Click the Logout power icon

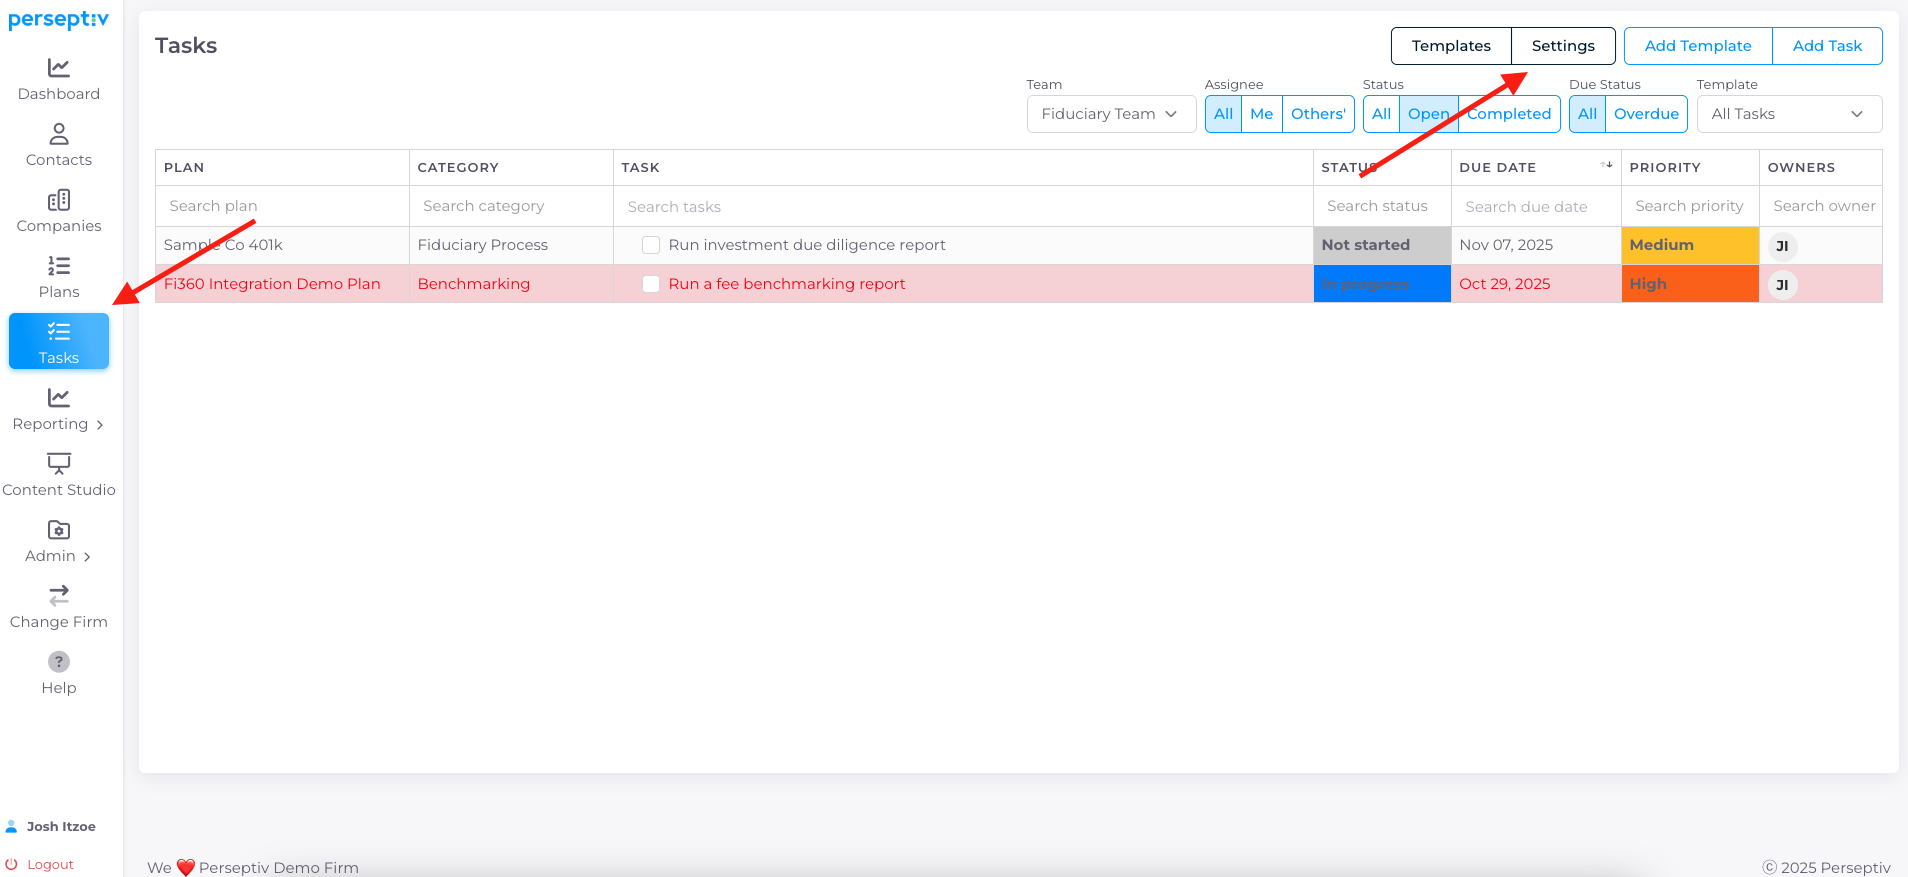[x=12, y=864]
